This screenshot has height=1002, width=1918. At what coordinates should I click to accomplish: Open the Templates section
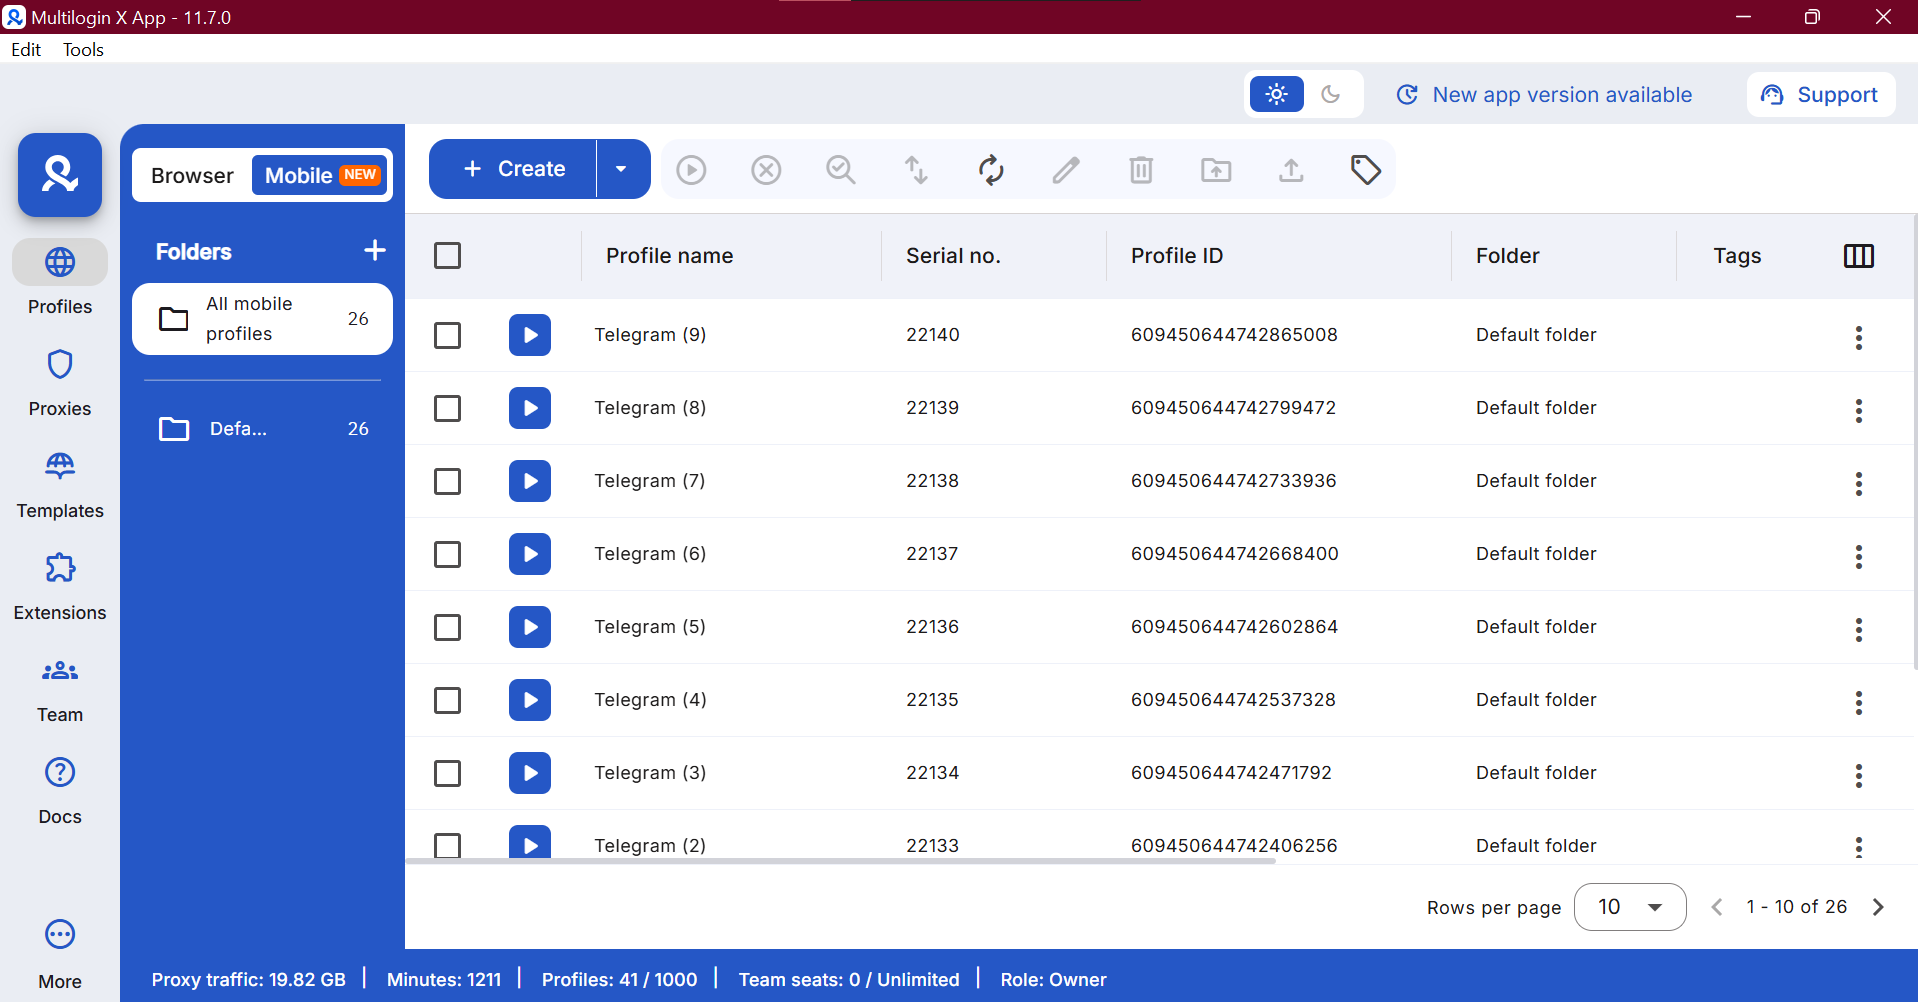59,484
